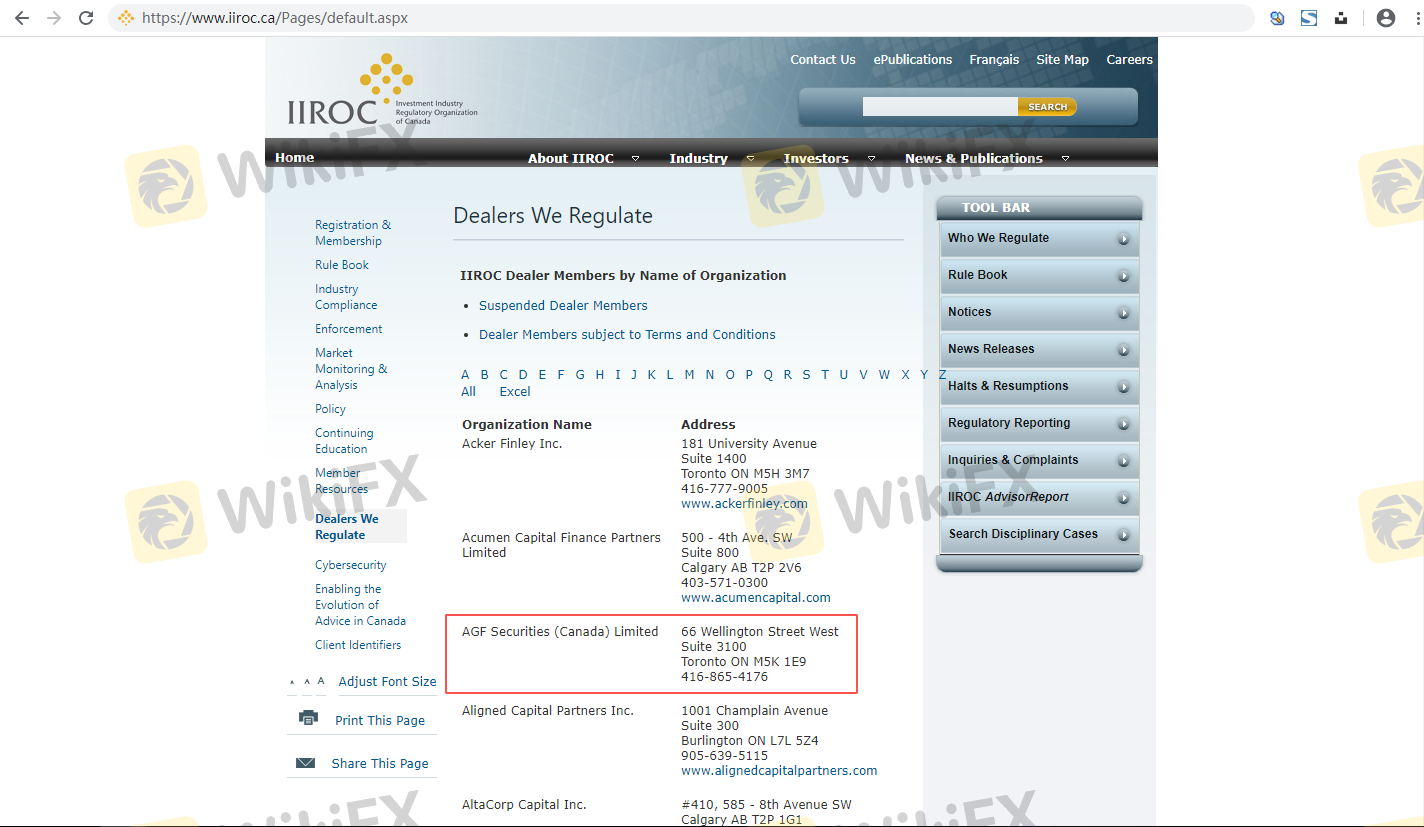Open the browser profile avatar icon

point(1385,18)
